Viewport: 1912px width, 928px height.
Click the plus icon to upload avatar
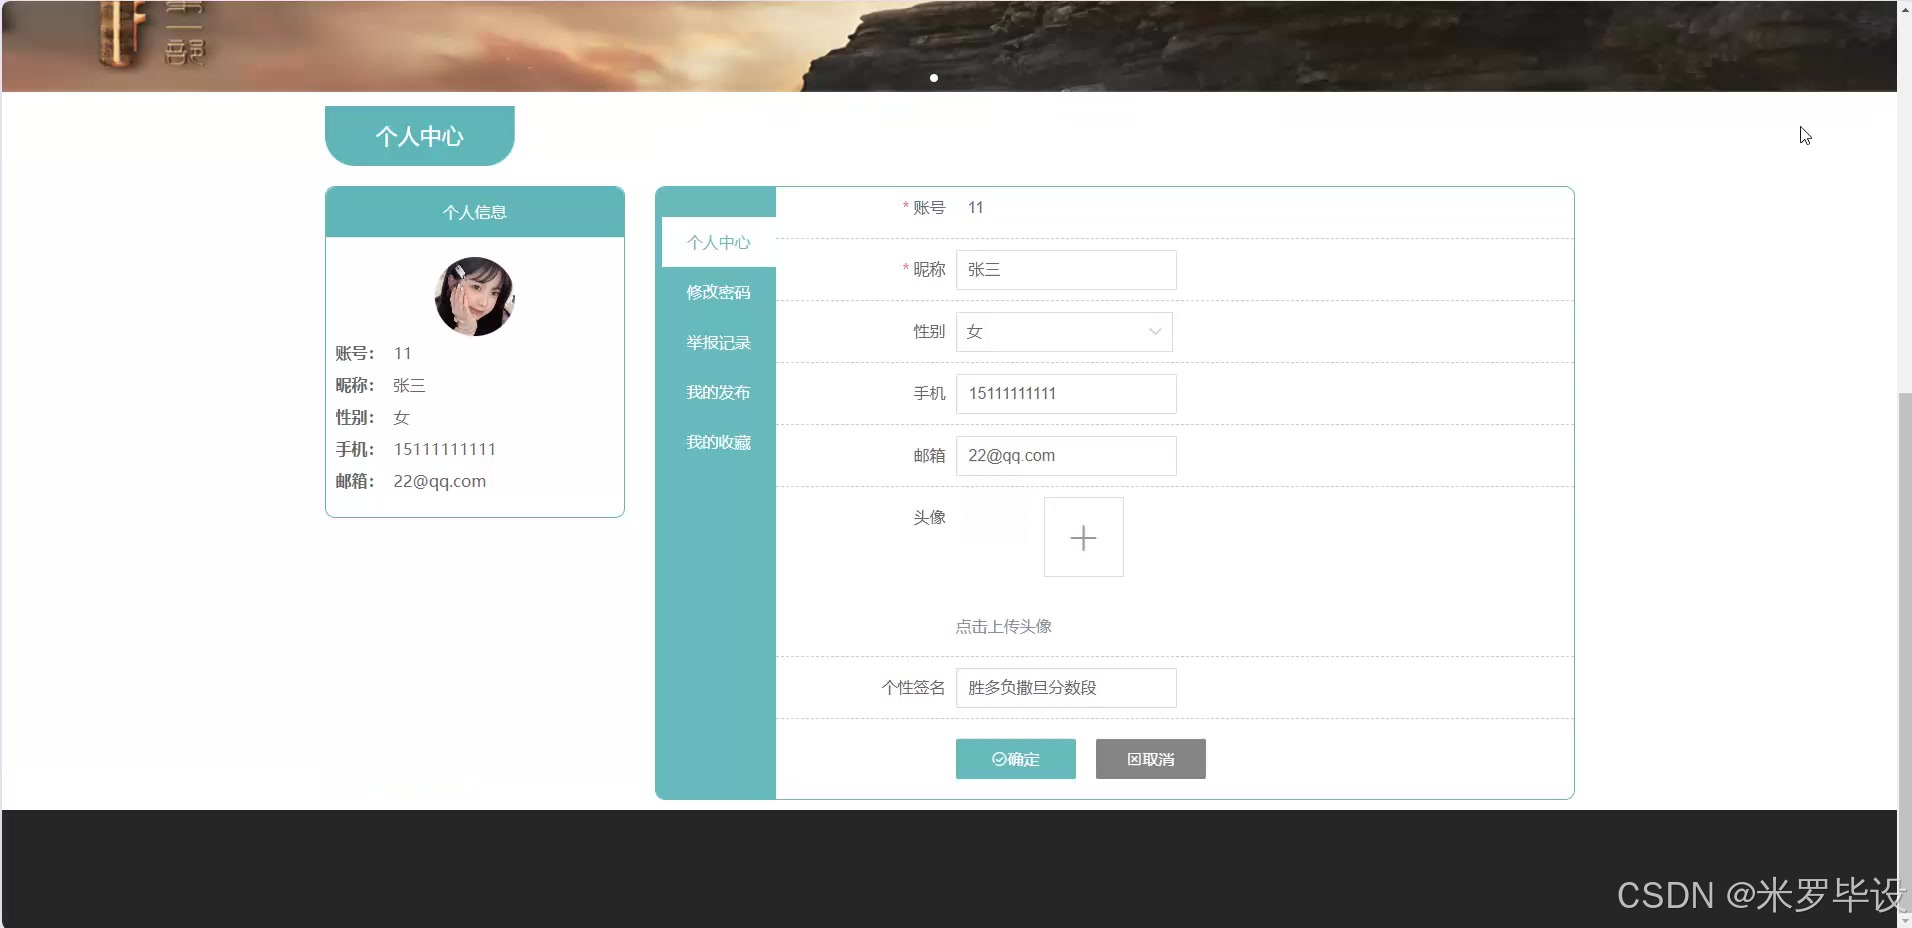1083,538
